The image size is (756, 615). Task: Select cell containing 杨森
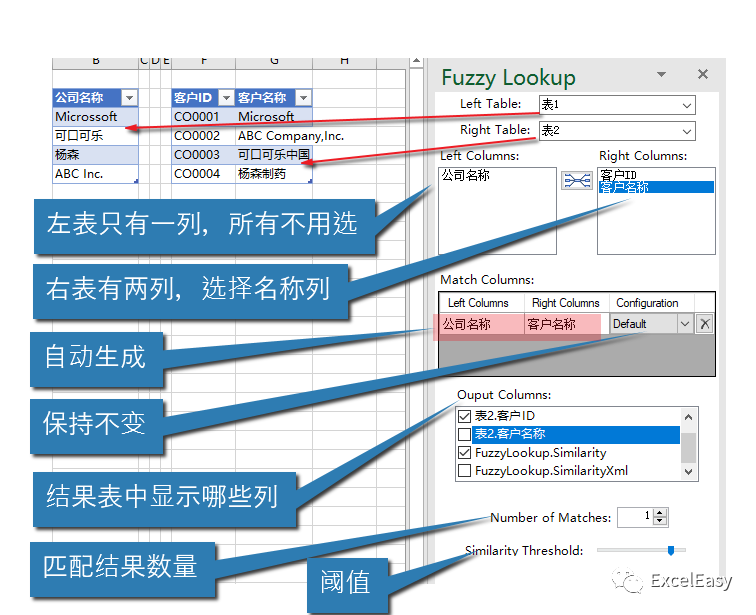(95, 155)
